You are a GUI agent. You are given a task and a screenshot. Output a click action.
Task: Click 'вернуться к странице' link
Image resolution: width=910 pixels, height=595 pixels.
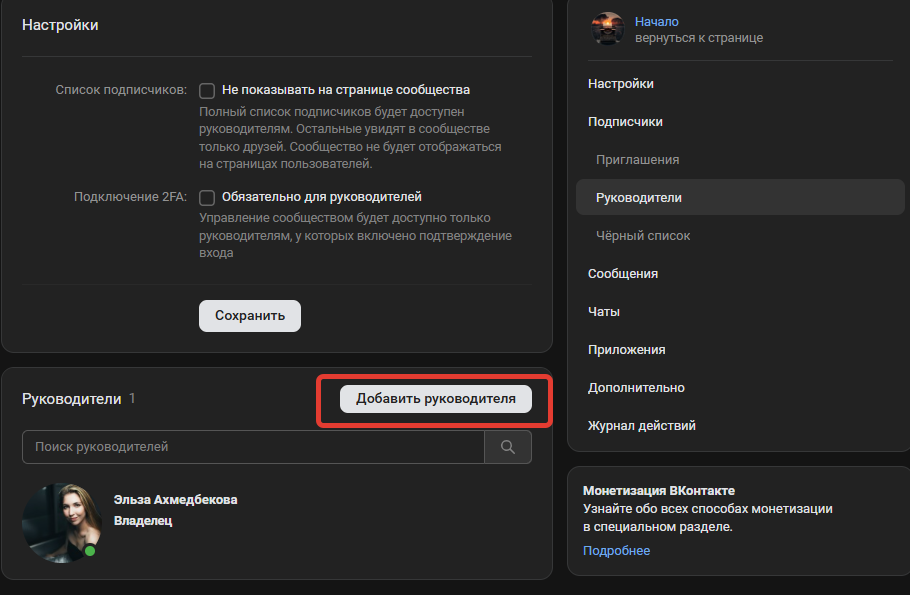[700, 37]
